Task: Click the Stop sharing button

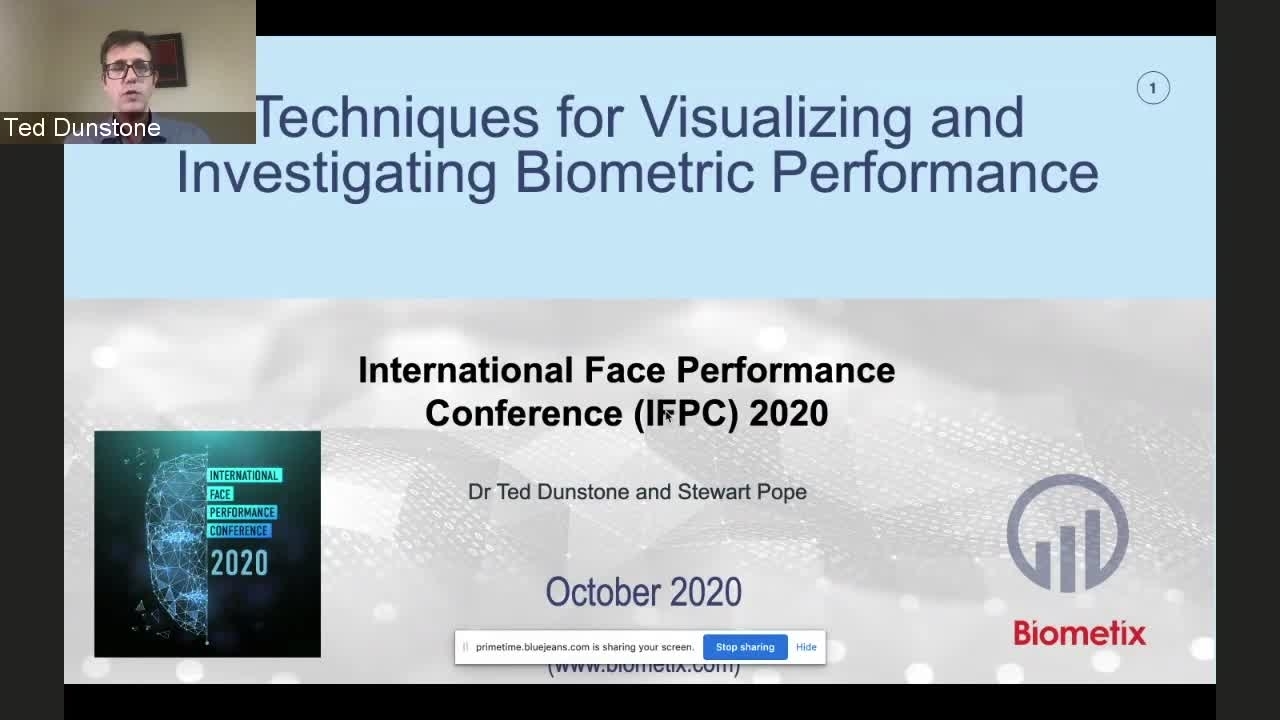Action: pyautogui.click(x=745, y=647)
